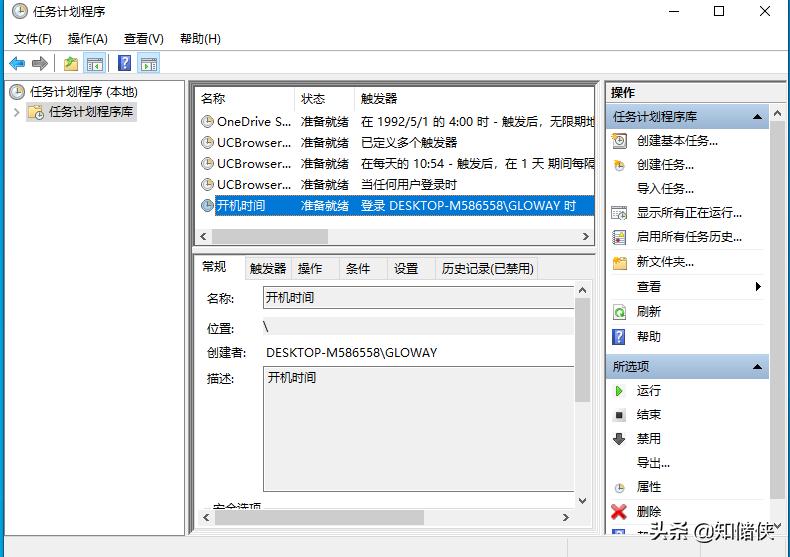Image resolution: width=790 pixels, height=557 pixels.
Task: Switch to the 历史记录(已禁用) tab
Action: 487,268
